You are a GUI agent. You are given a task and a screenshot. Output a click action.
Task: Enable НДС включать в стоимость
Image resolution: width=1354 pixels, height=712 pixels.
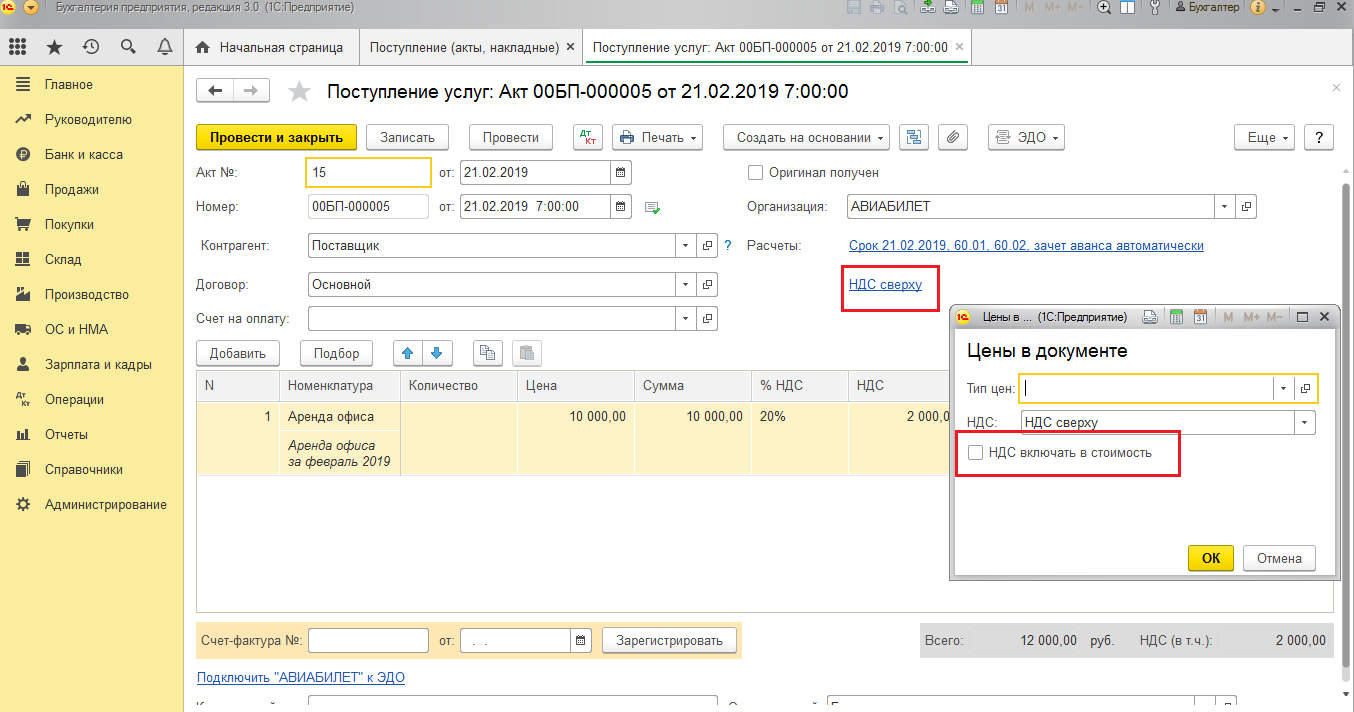pos(976,453)
